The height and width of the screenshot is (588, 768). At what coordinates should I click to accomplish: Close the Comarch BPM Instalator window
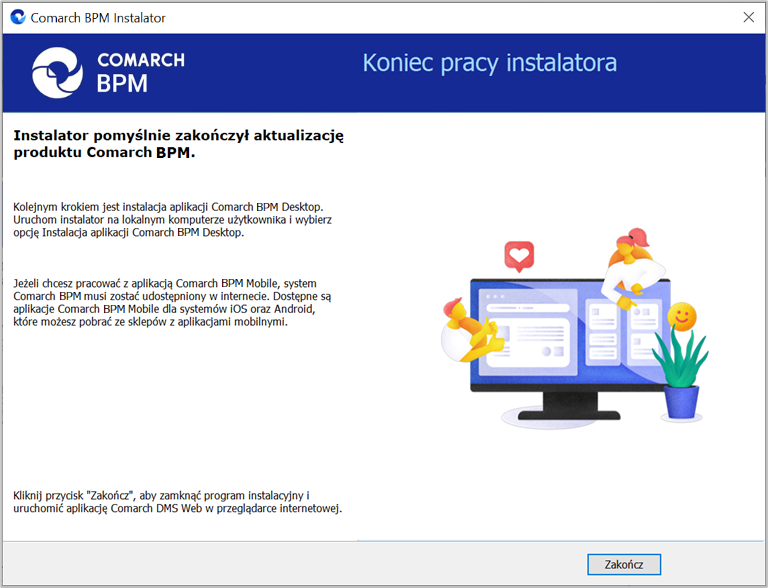coord(748,18)
